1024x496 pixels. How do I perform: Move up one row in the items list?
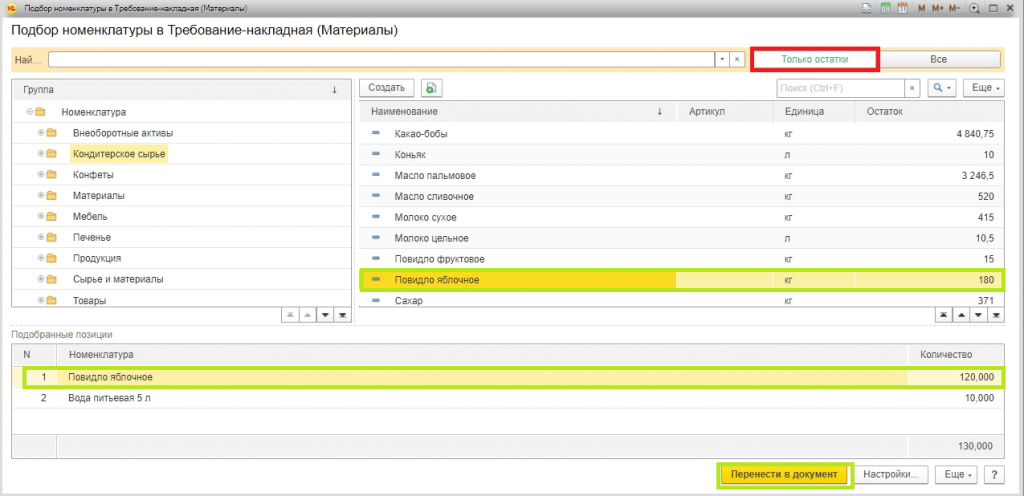click(x=961, y=315)
